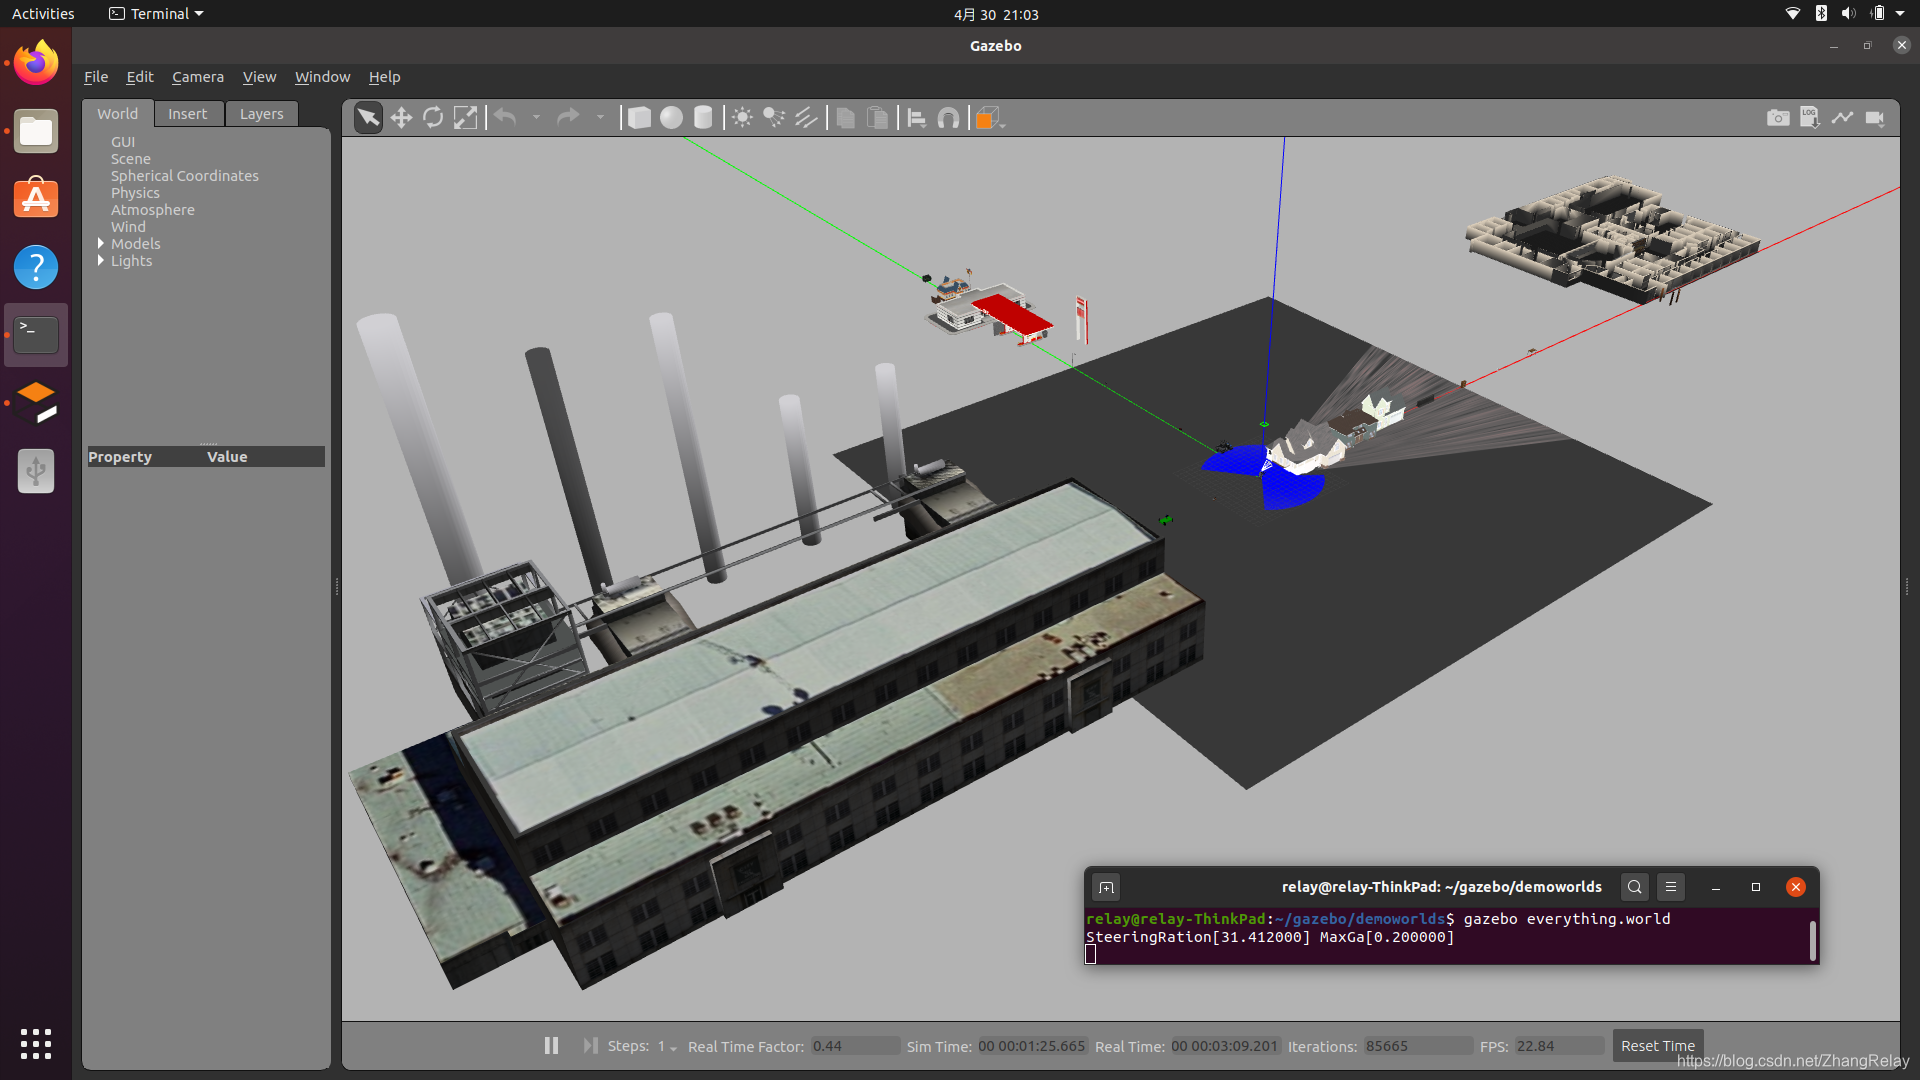This screenshot has width=1920, height=1080.
Task: Select Spherical Coordinates entry
Action: pos(185,176)
